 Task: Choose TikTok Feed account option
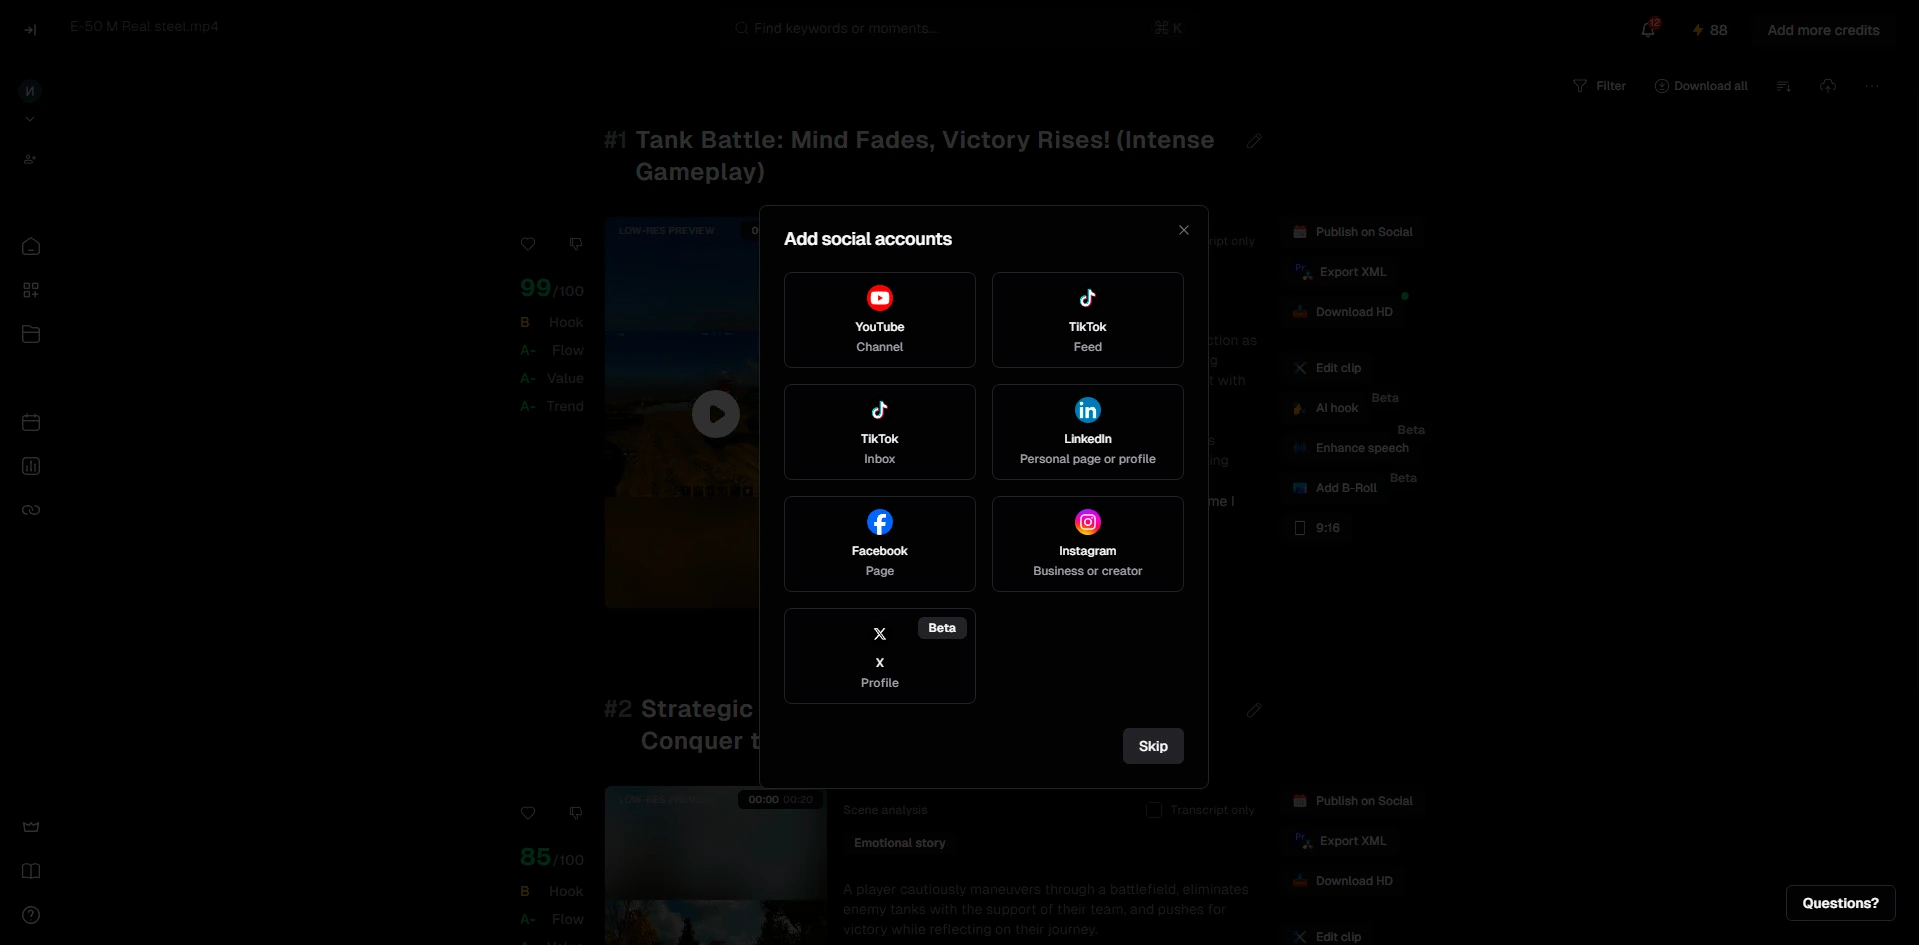[1087, 320]
